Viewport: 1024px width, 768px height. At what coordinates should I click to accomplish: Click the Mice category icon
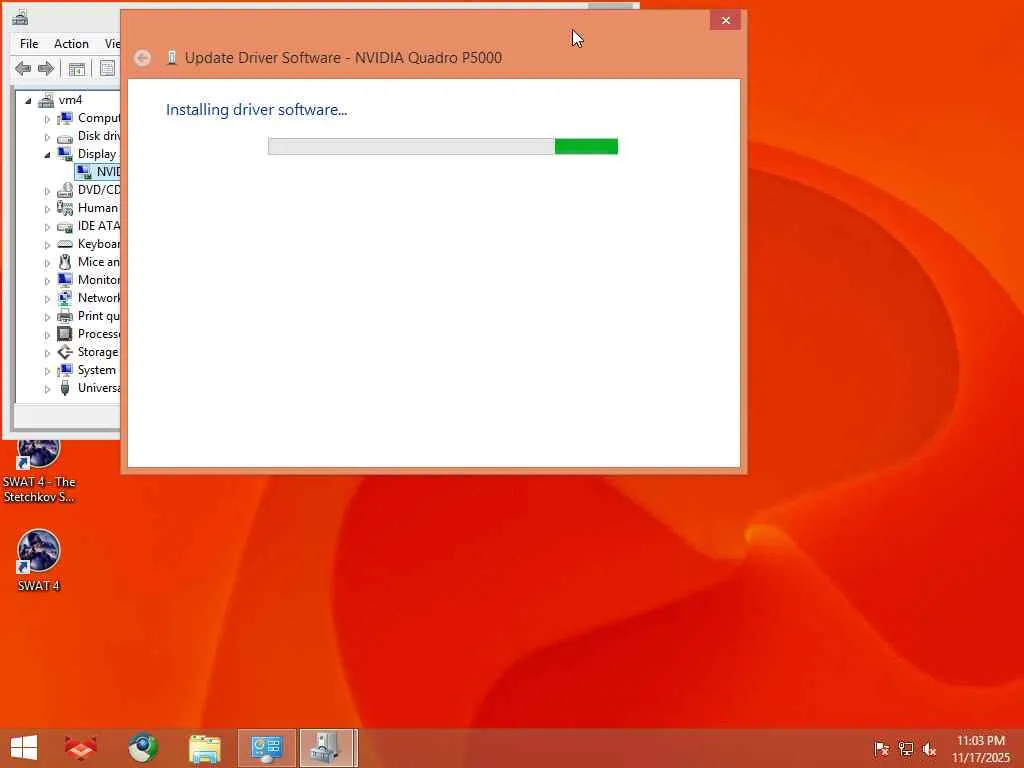[65, 262]
